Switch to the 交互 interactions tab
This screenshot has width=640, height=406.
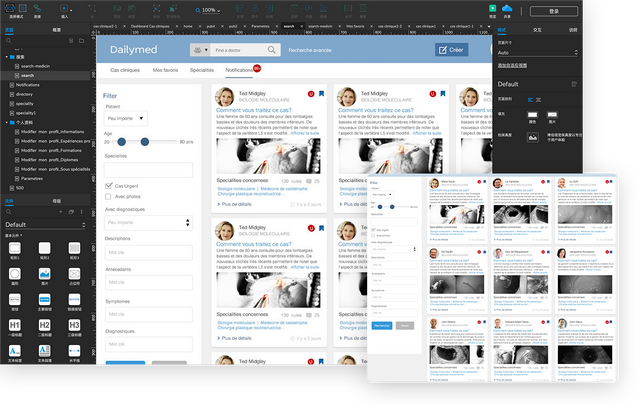click(x=537, y=30)
